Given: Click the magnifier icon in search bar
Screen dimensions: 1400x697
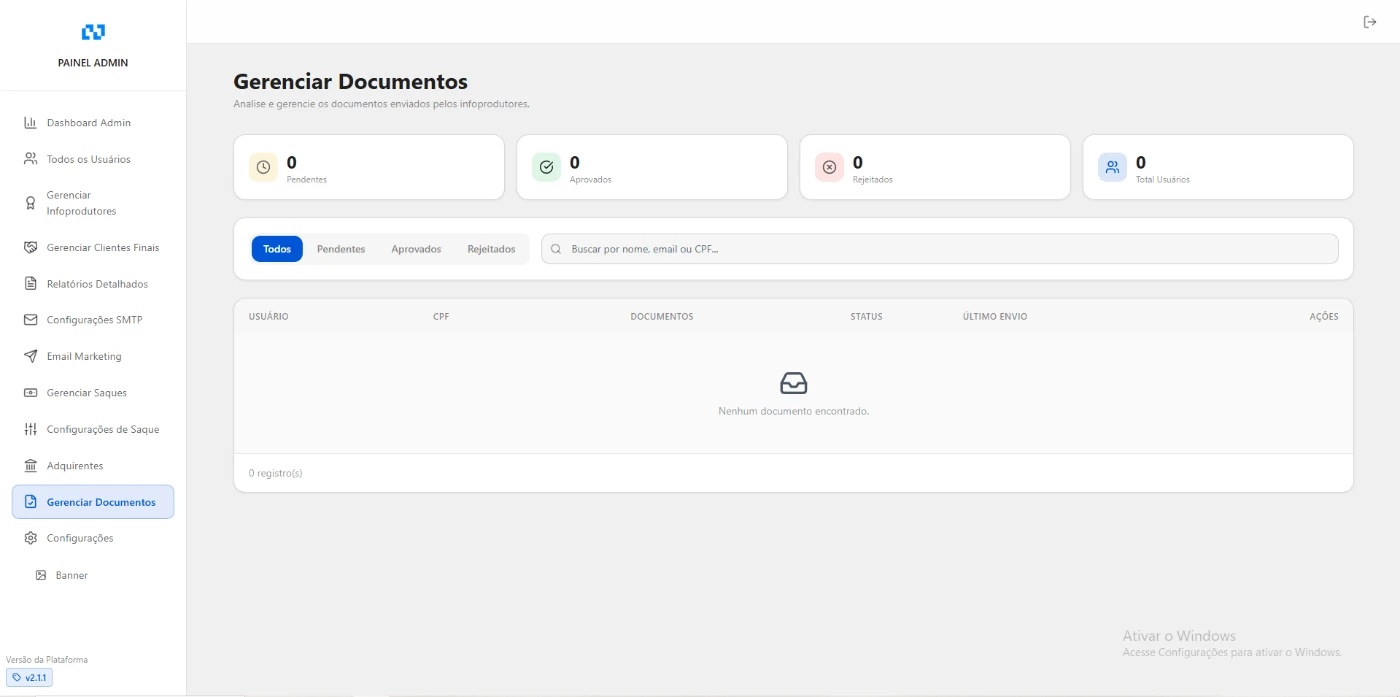Looking at the screenshot, I should pos(556,249).
